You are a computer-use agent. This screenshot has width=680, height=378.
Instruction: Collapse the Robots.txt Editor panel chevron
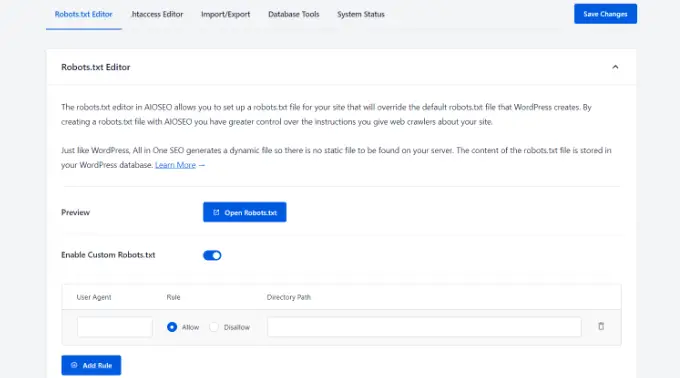coord(615,67)
